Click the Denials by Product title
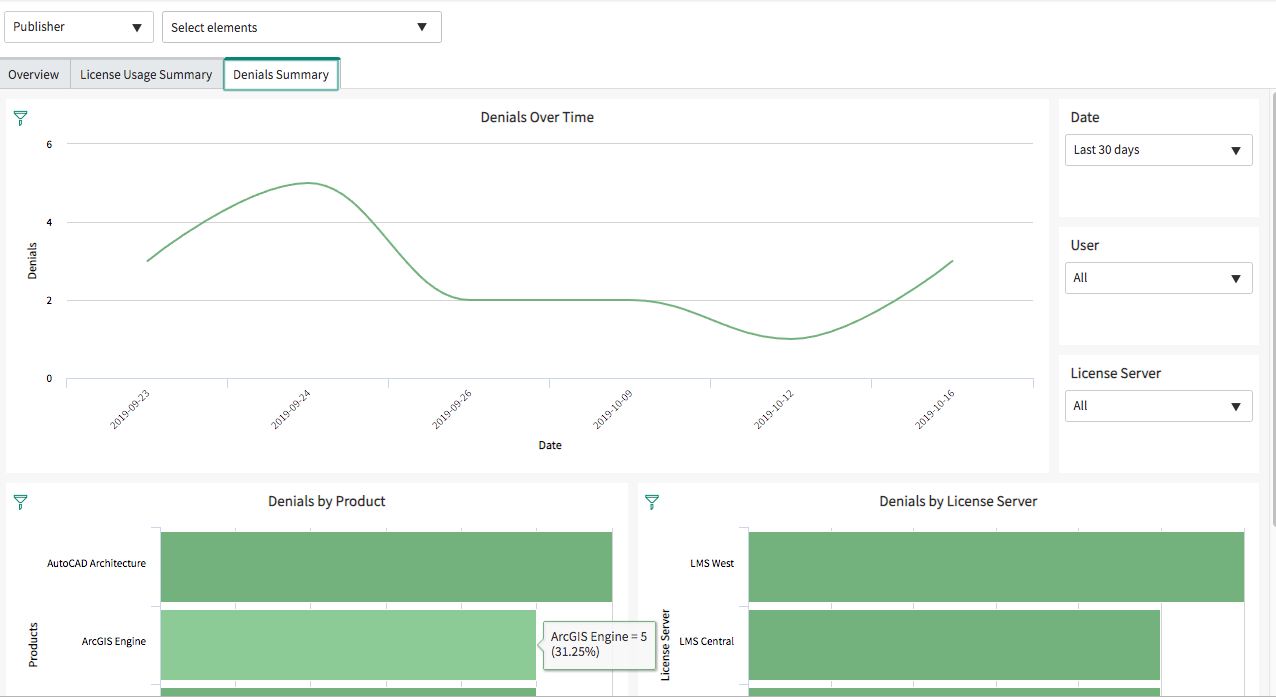This screenshot has height=700, width=1276. 327,502
